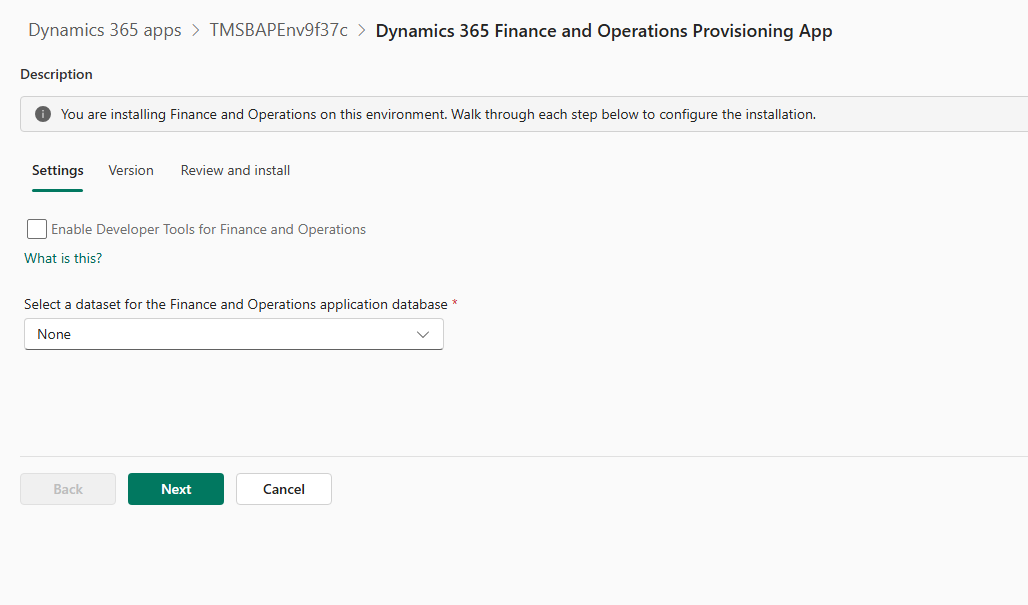
Task: Click the breadcrumb chevron after TMSBAPEnv9f37c
Action: click(x=362, y=31)
